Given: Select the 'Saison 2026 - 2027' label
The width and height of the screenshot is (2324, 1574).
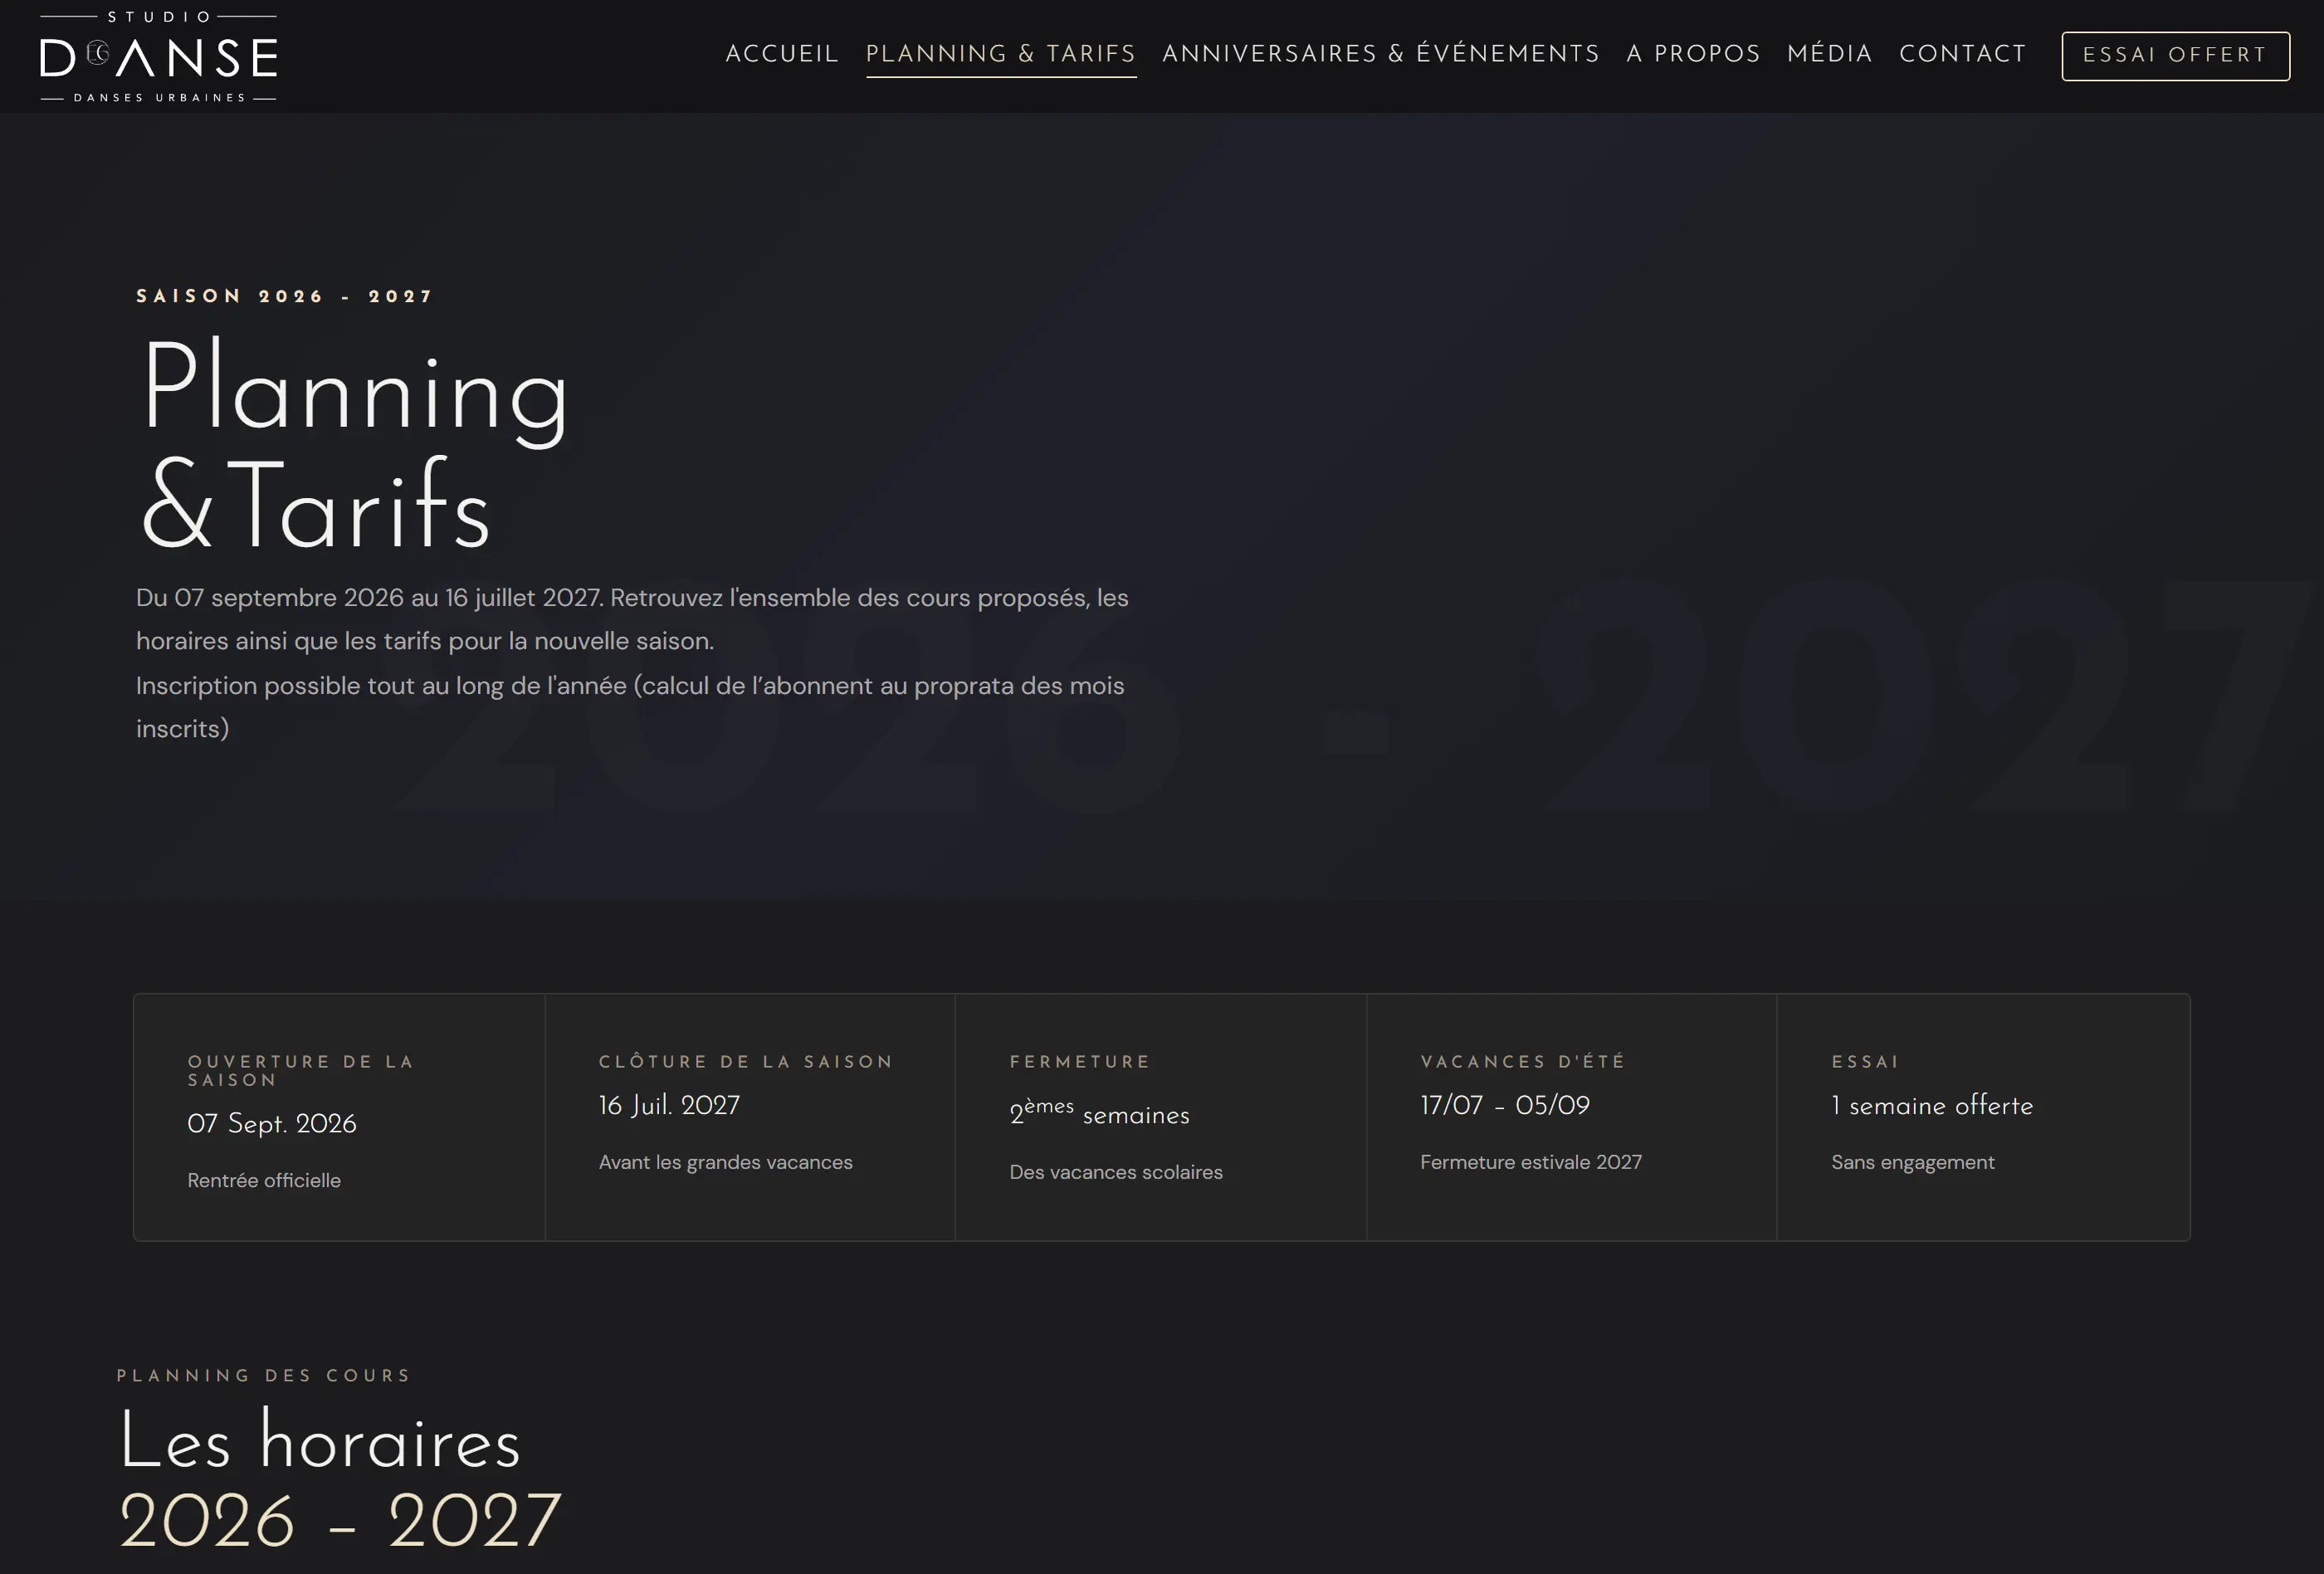Looking at the screenshot, I should [285, 296].
